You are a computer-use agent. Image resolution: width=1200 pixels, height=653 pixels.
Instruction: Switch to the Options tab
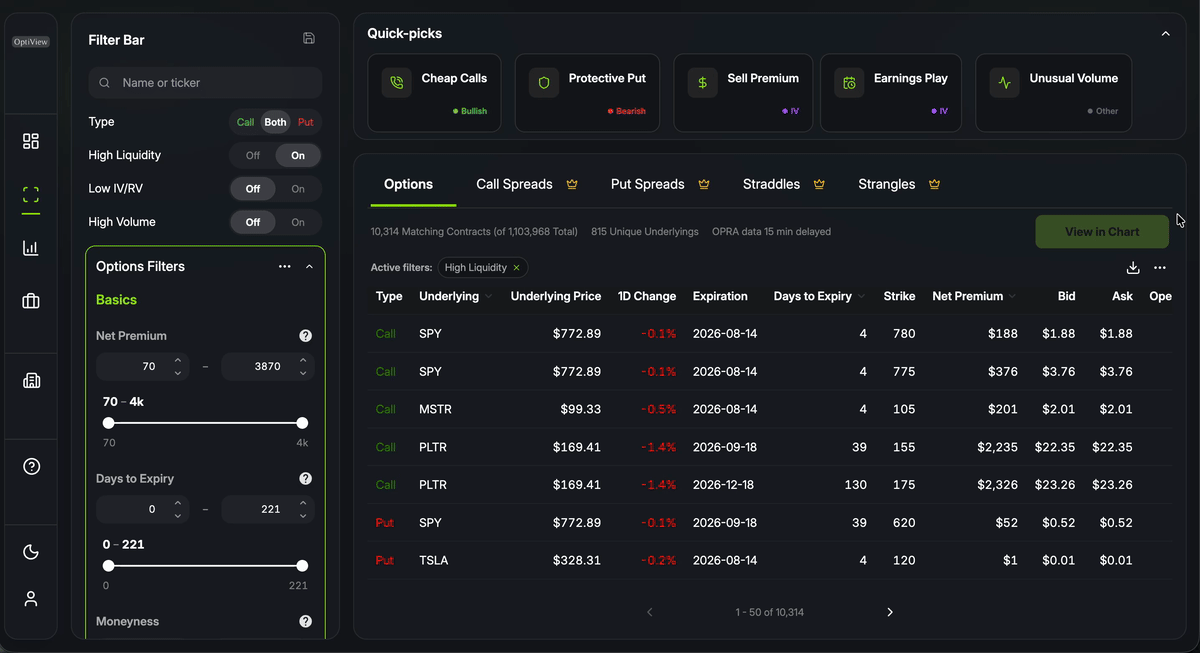point(408,185)
